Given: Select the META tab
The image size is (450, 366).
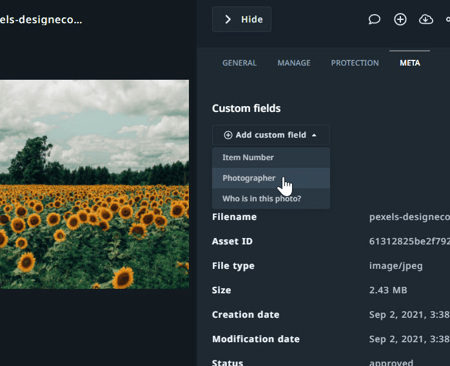Looking at the screenshot, I should click(410, 63).
